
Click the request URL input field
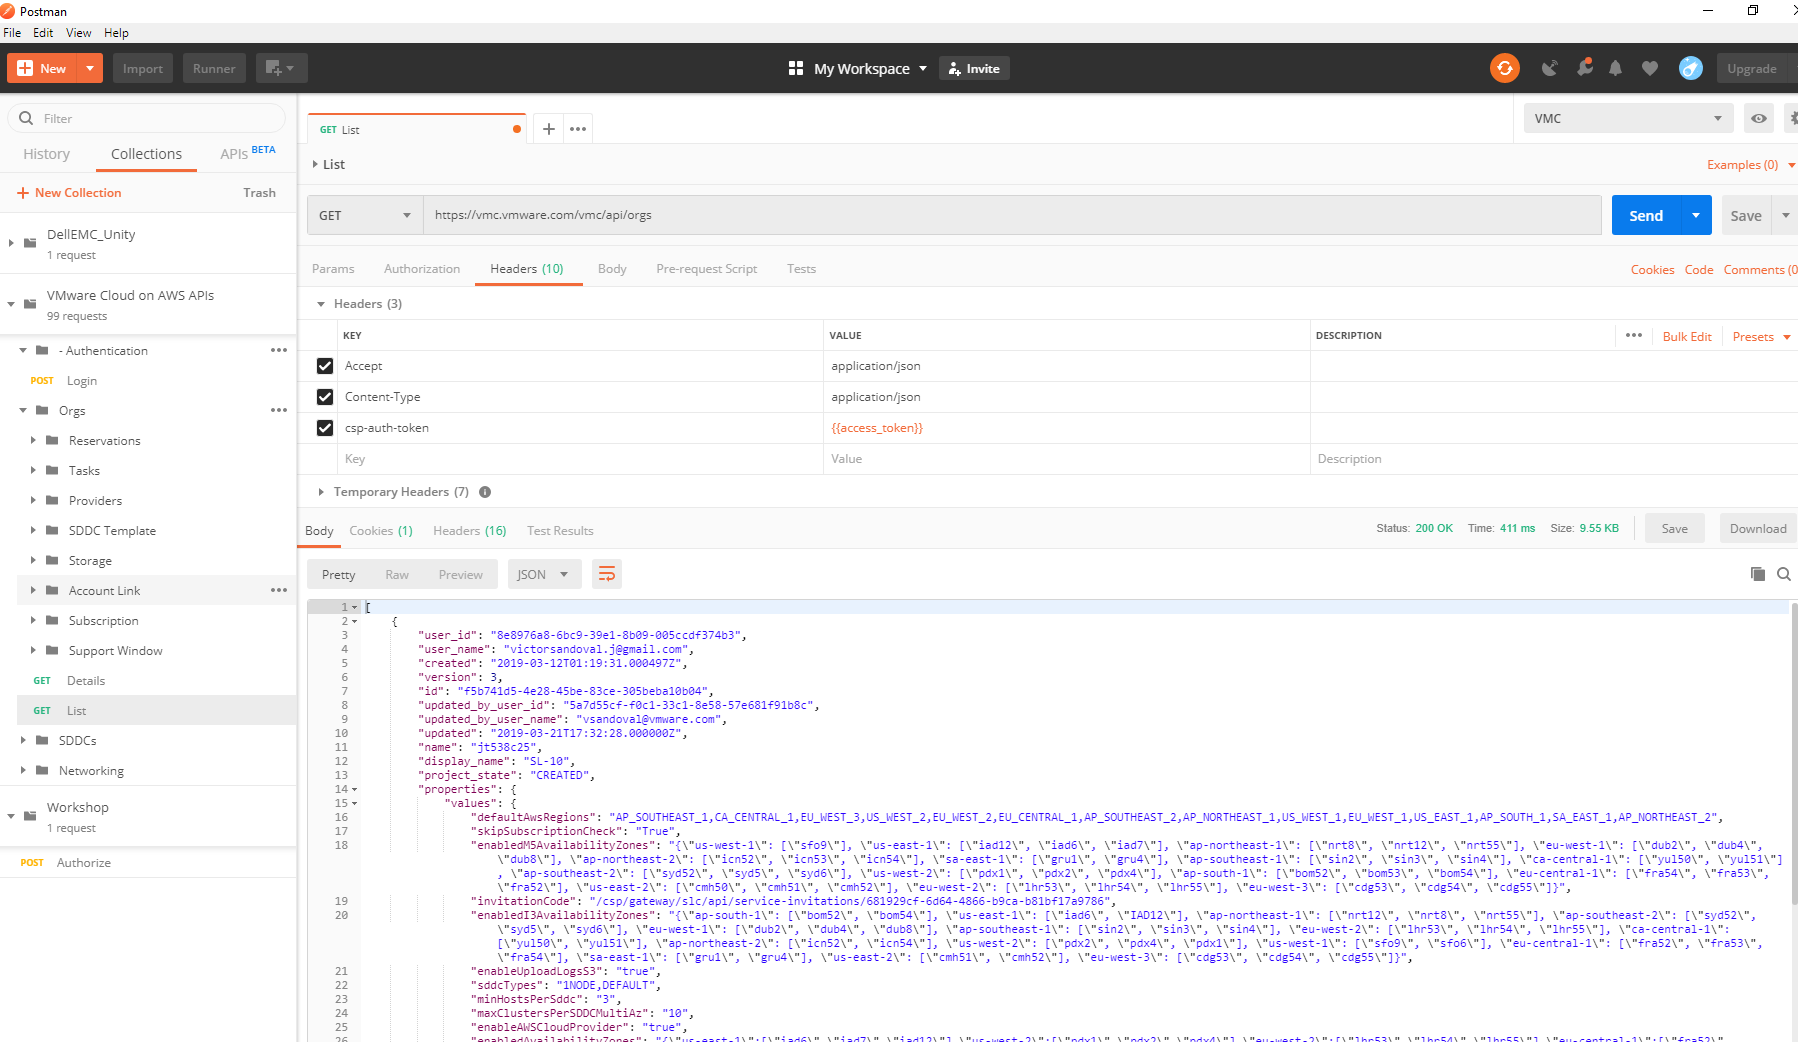coord(1010,215)
